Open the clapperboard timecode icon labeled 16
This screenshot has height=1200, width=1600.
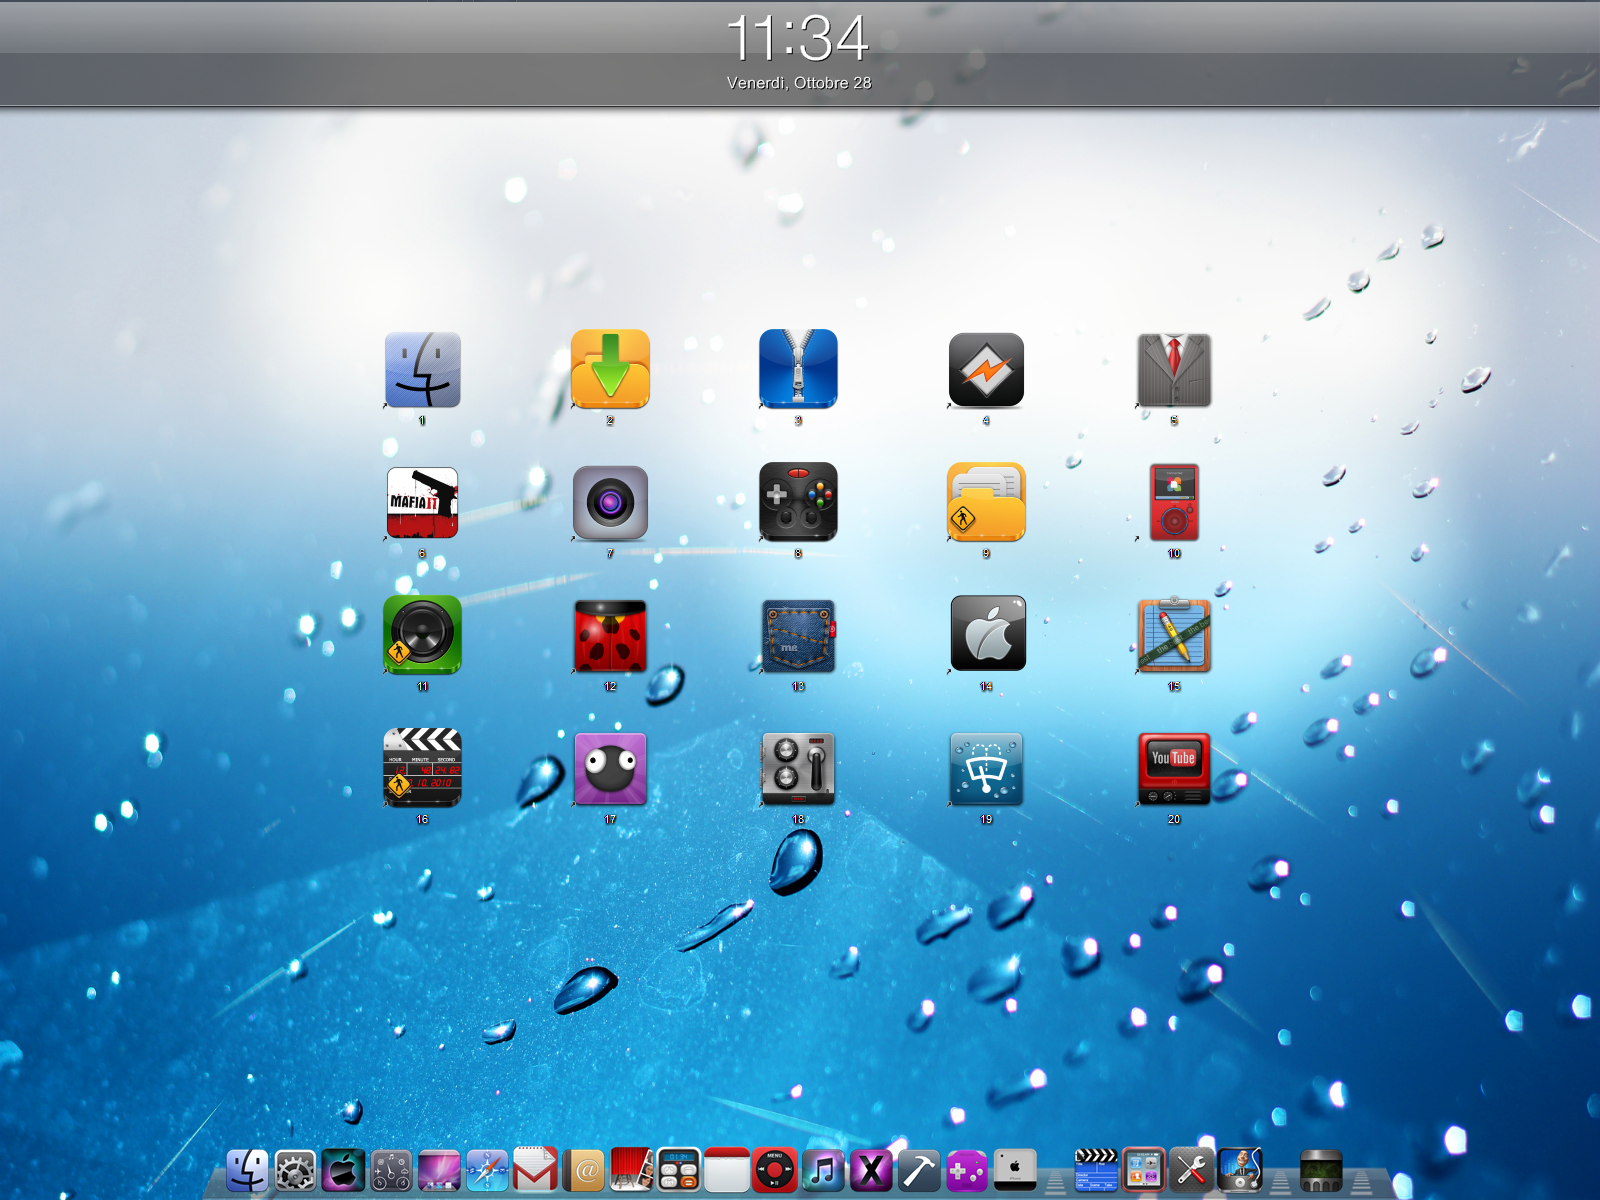[x=423, y=768]
